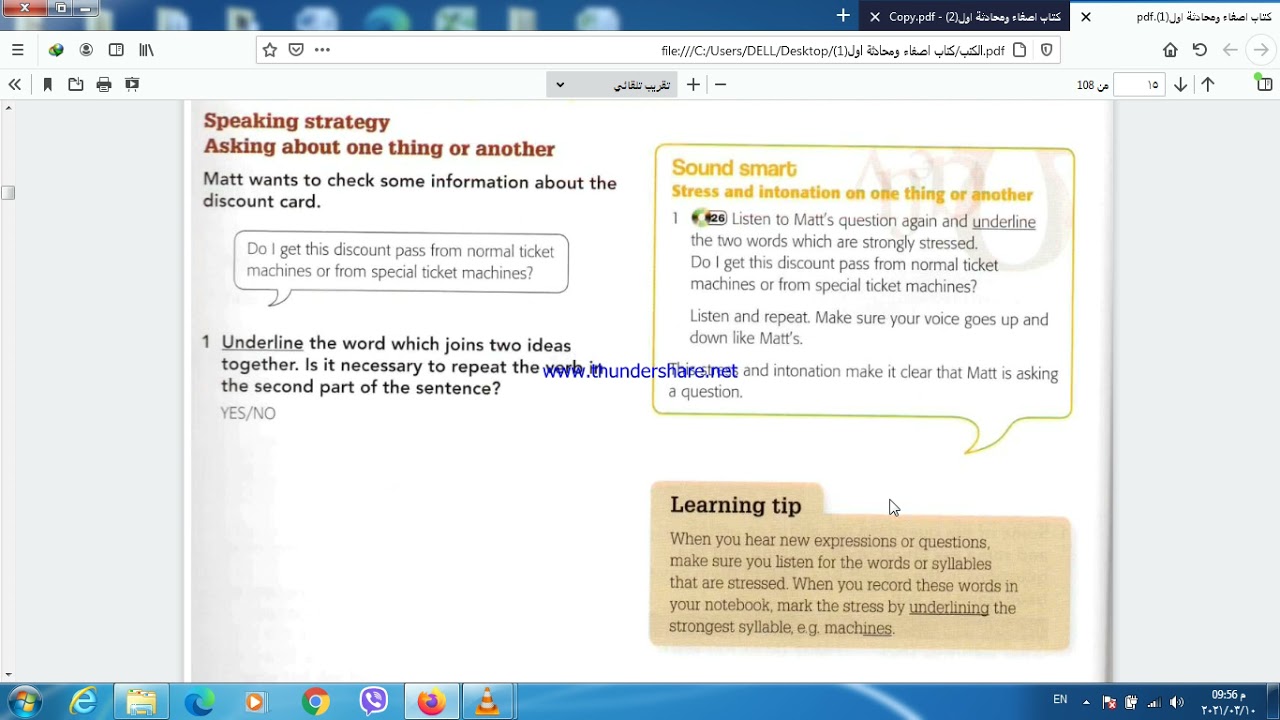Zoom out the PDF with minus

coord(720,85)
